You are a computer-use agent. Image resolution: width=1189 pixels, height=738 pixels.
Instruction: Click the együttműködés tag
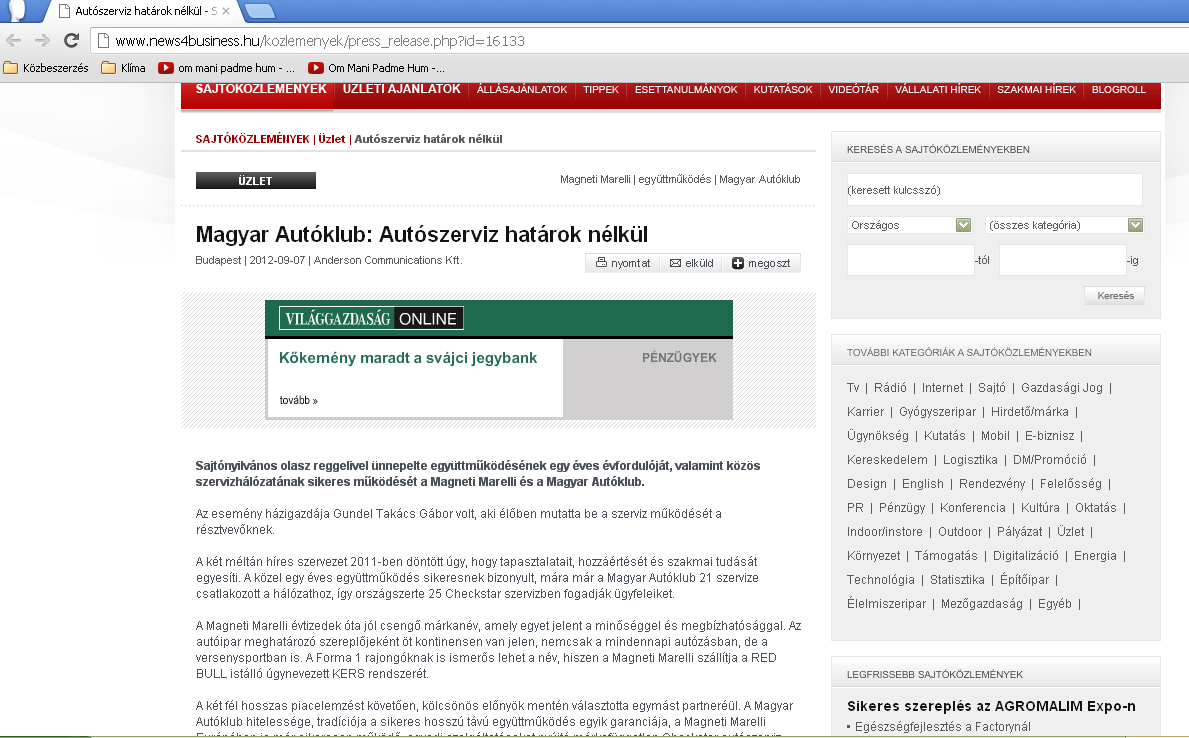674,180
